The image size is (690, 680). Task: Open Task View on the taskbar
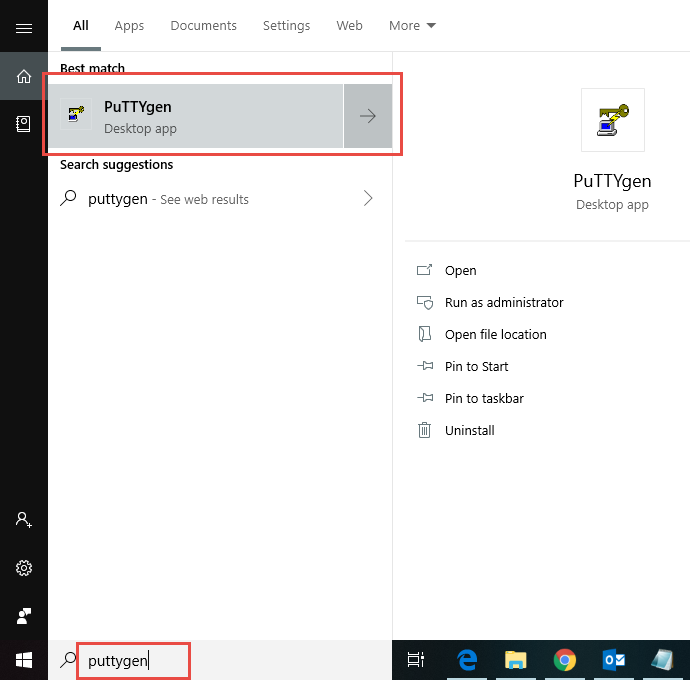(x=415, y=659)
